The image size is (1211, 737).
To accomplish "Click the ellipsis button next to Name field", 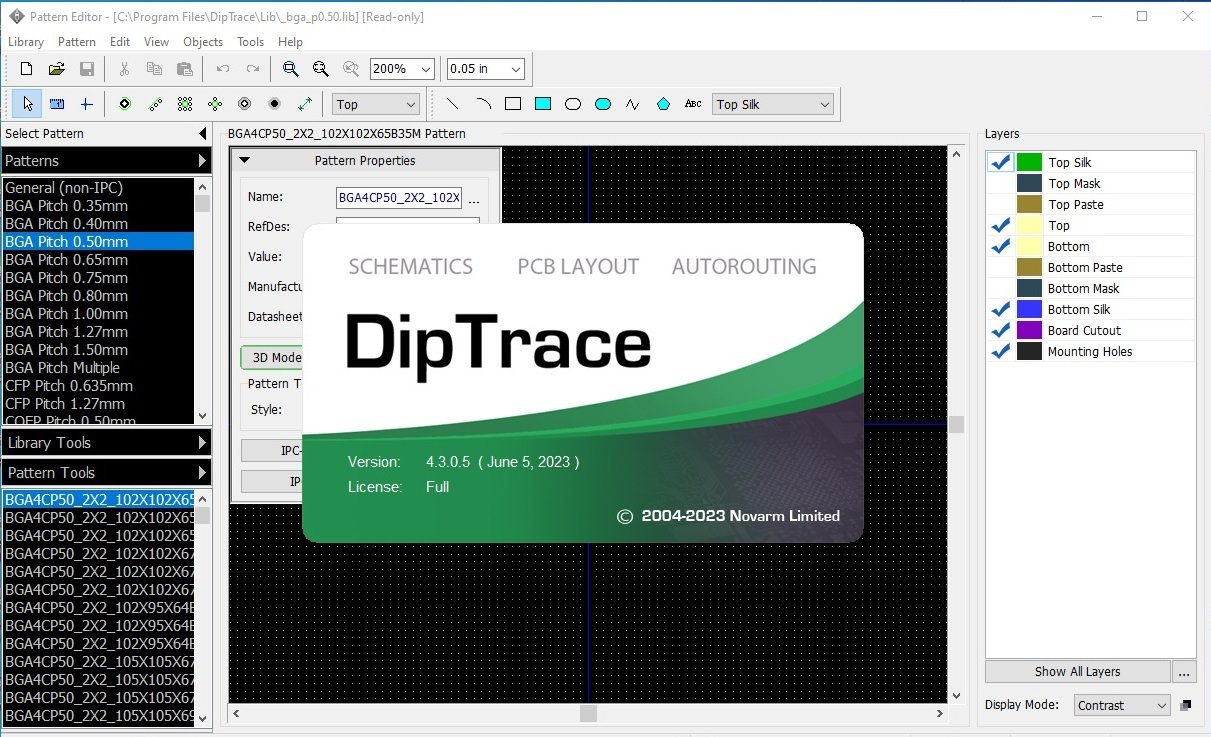I will pos(474,198).
